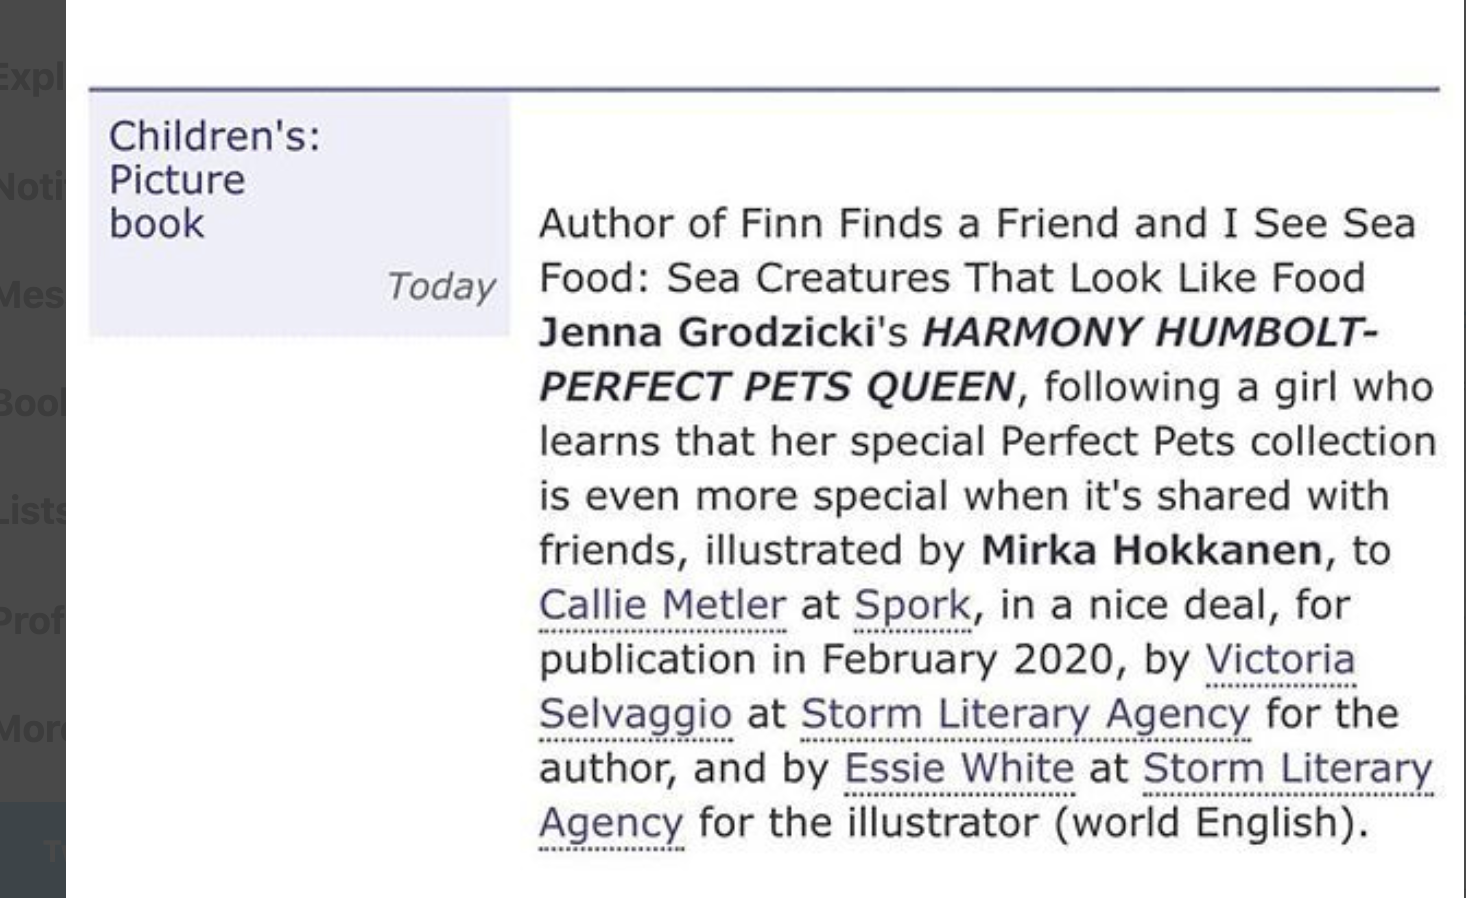Click the bold Mirka Hokkanen illustrator name
This screenshot has height=898, width=1466.
[x=1151, y=551]
